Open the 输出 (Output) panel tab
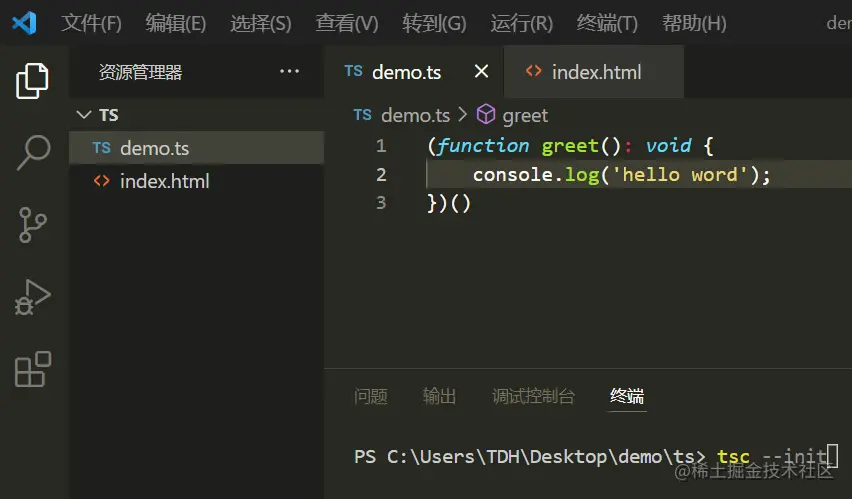Viewport: 852px width, 499px height. [439, 396]
